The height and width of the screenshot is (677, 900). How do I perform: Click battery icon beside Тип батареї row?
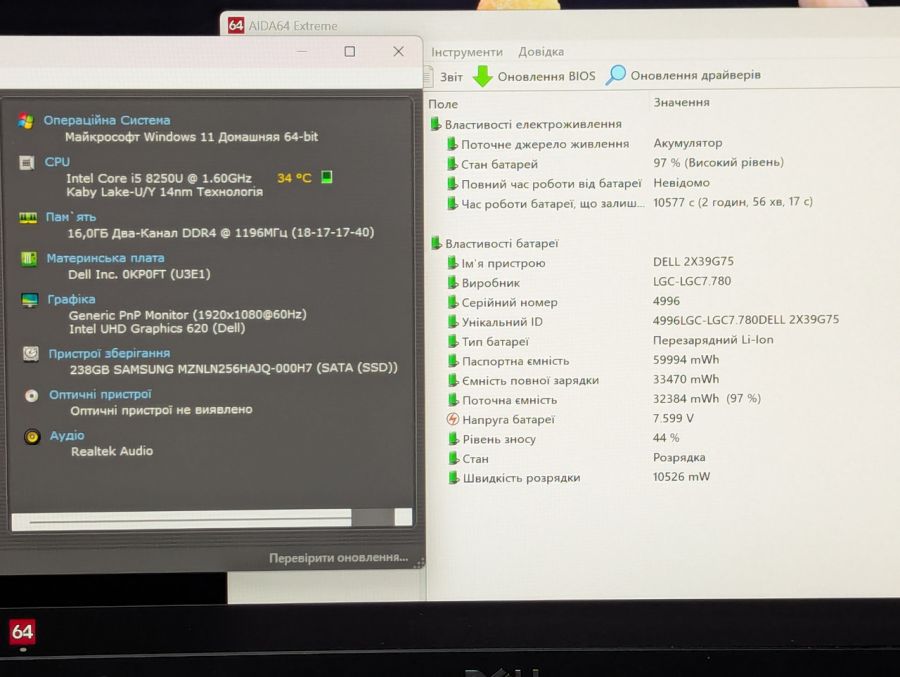(453, 342)
